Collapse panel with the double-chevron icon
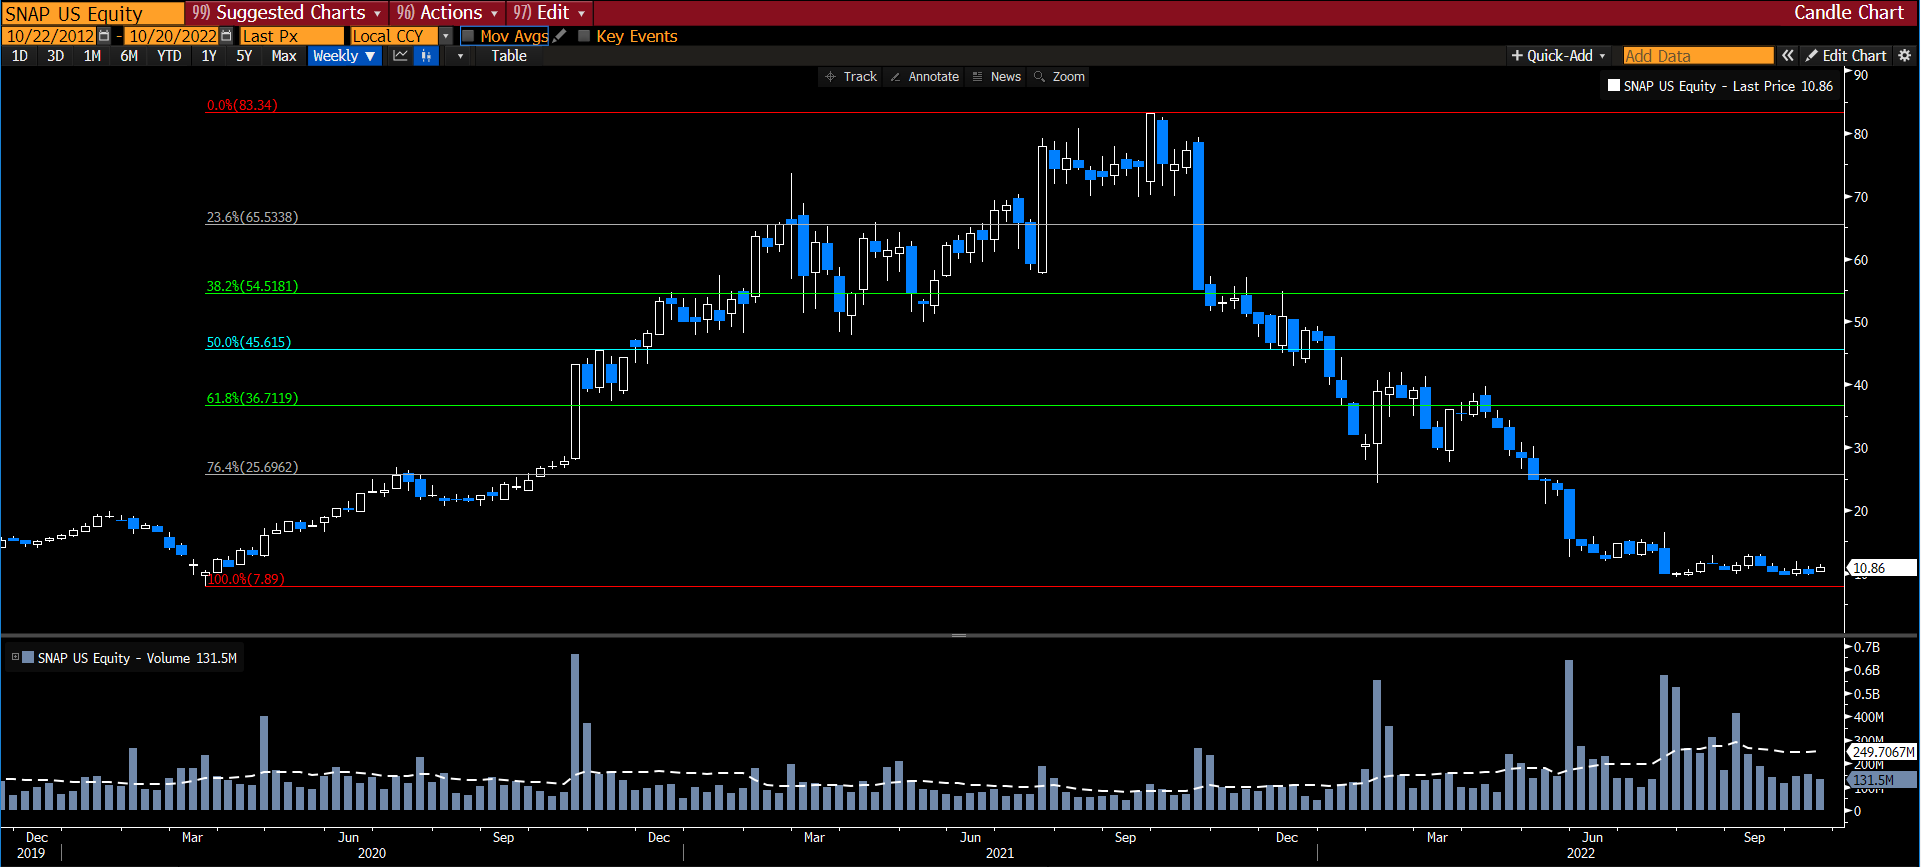This screenshot has height=867, width=1921. (x=1788, y=56)
